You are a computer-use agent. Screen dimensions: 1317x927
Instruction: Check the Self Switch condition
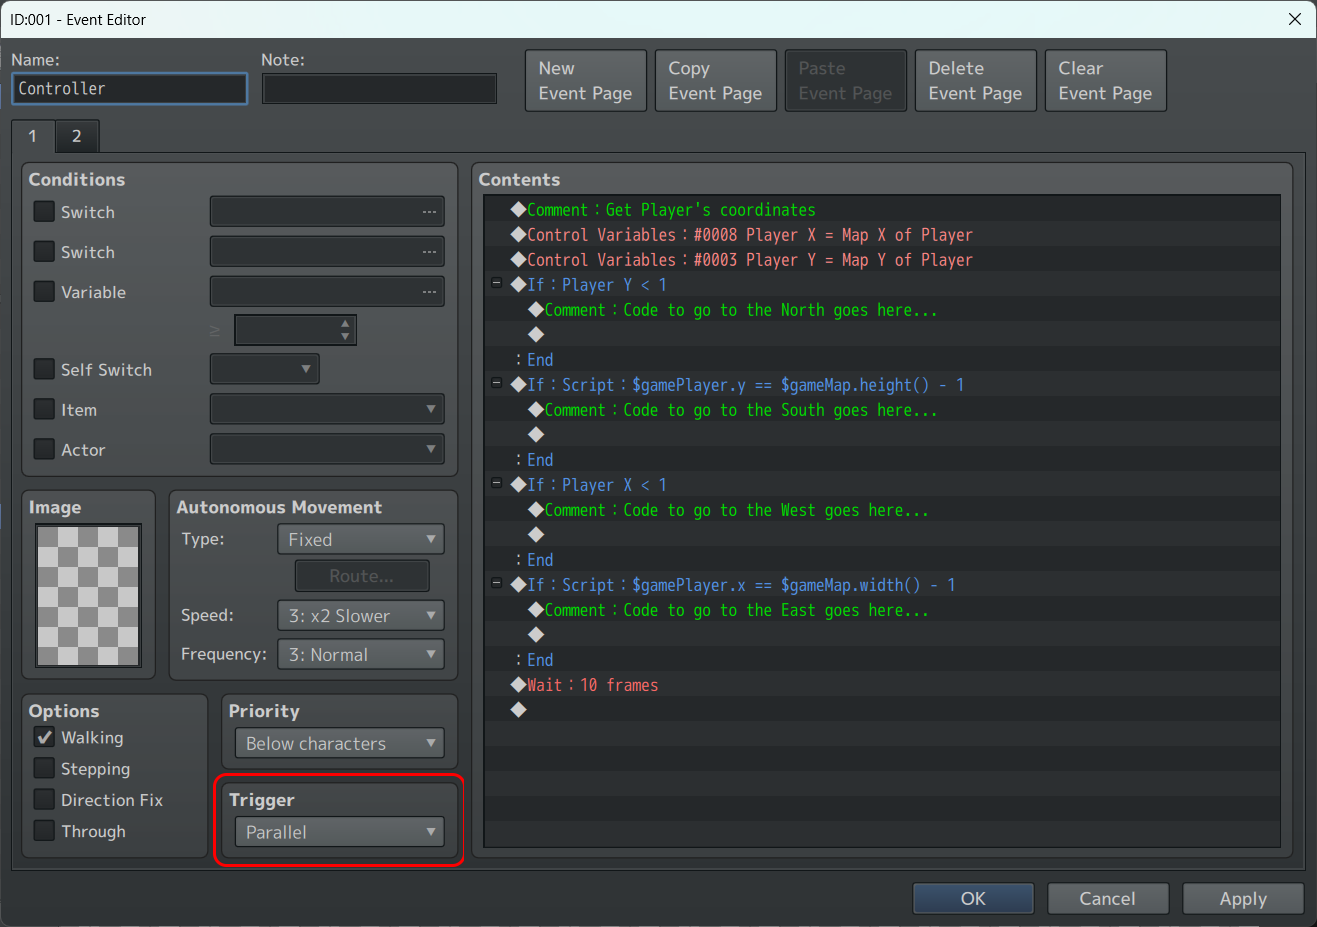click(x=45, y=370)
